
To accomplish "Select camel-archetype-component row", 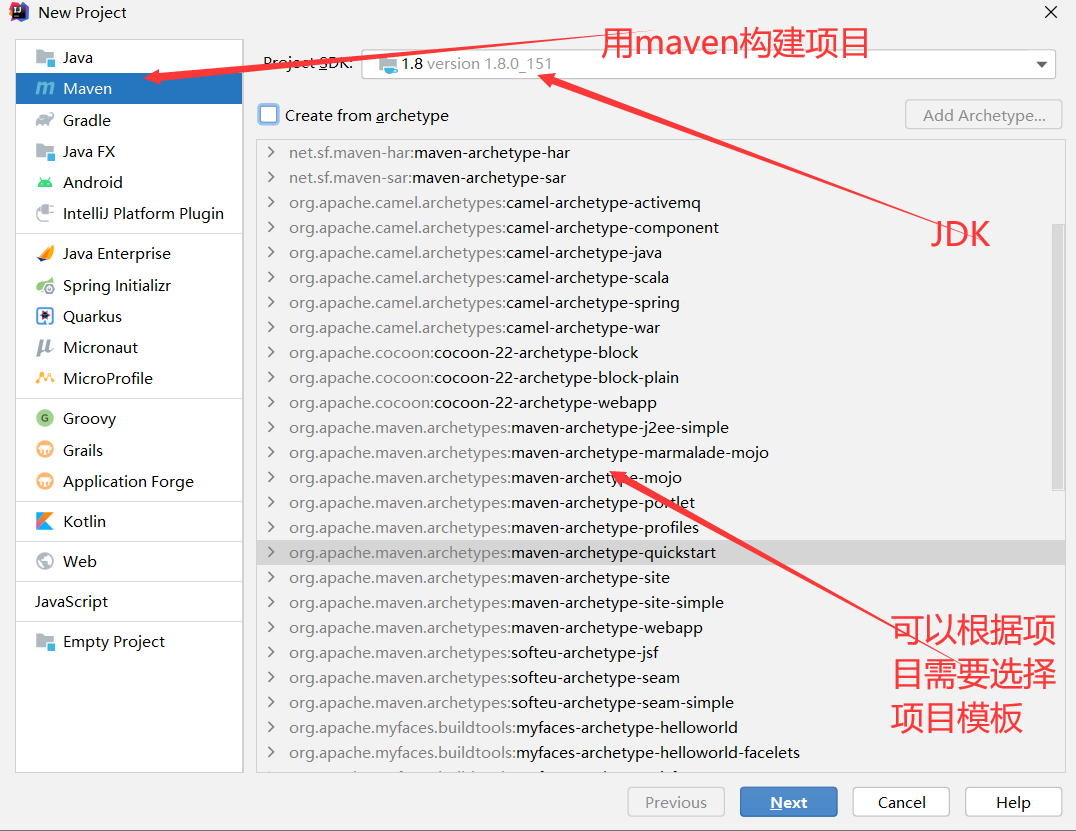I will [x=661, y=227].
